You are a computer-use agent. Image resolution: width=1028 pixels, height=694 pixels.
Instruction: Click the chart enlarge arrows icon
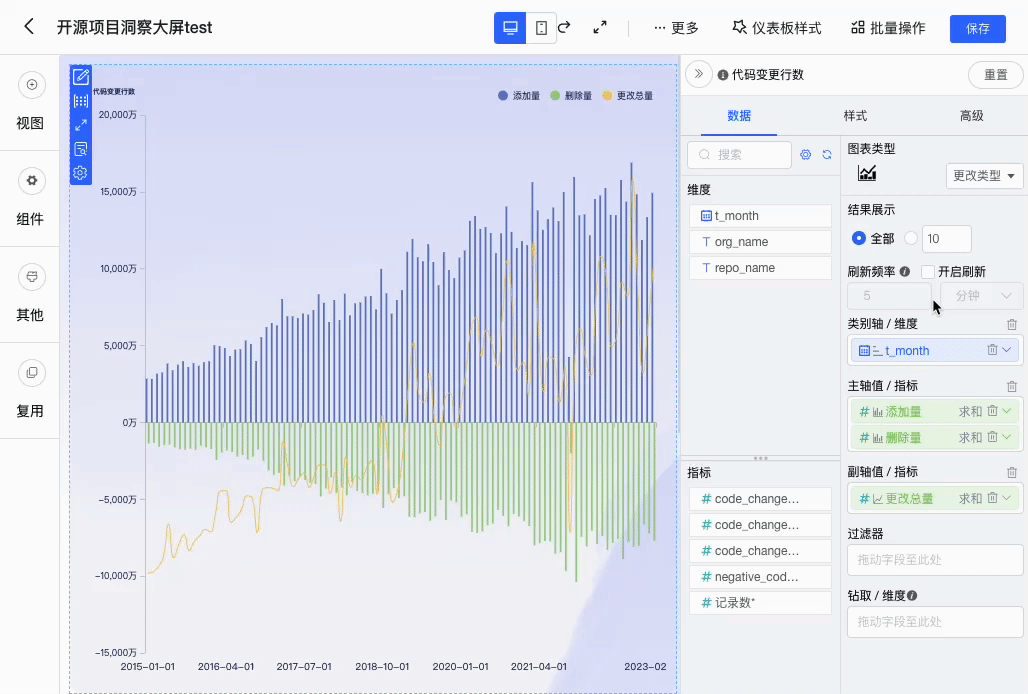pos(81,125)
